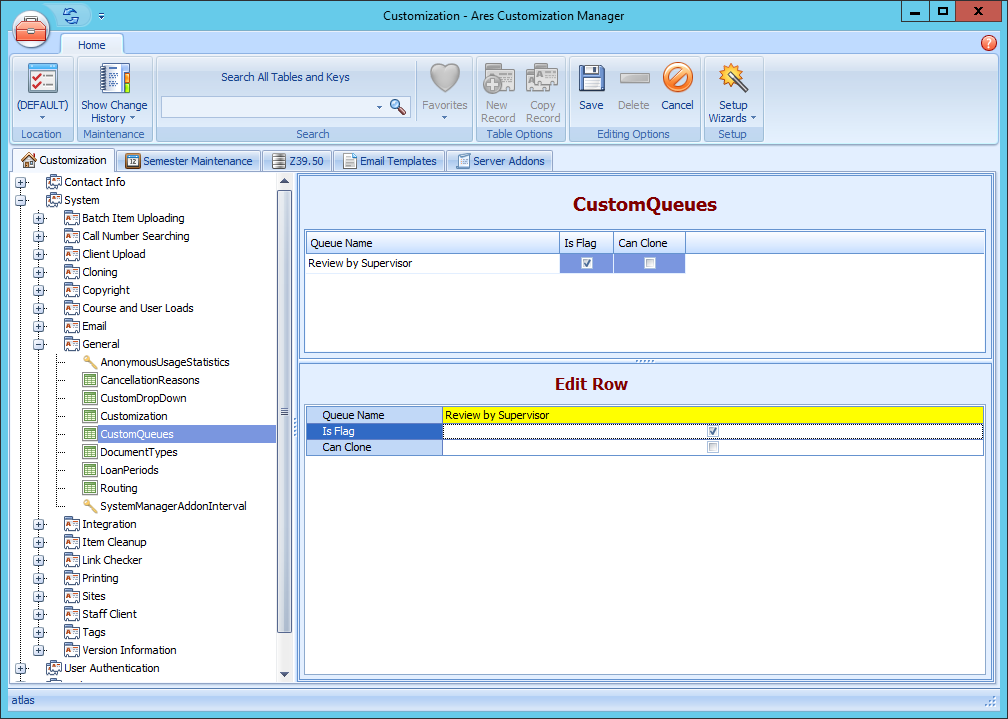Toggle the Is Flag checkbox in Edit Row
The width and height of the screenshot is (1008, 719).
[x=712, y=431]
